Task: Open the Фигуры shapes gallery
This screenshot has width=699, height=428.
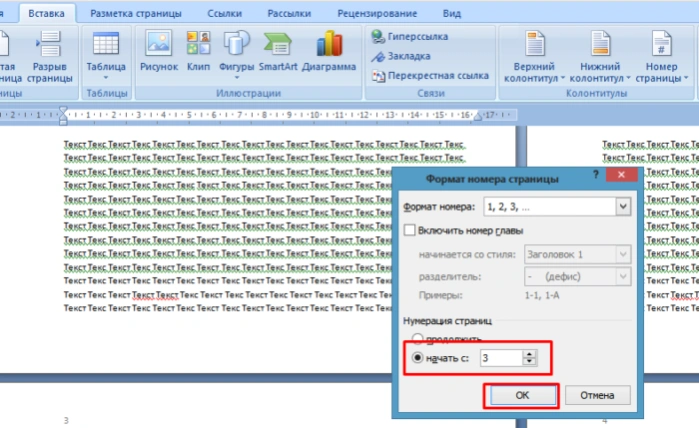Action: [236, 54]
